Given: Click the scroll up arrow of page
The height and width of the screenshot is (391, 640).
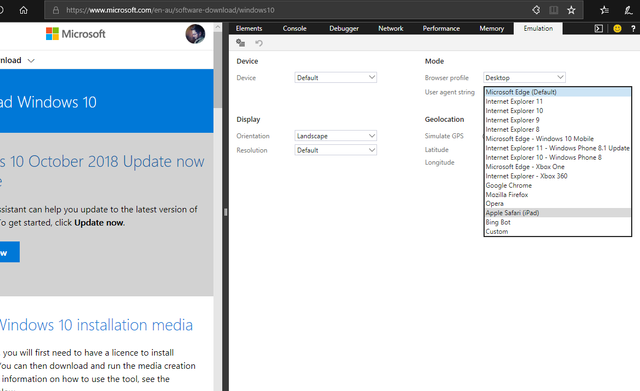Looking at the screenshot, I should point(218,27).
